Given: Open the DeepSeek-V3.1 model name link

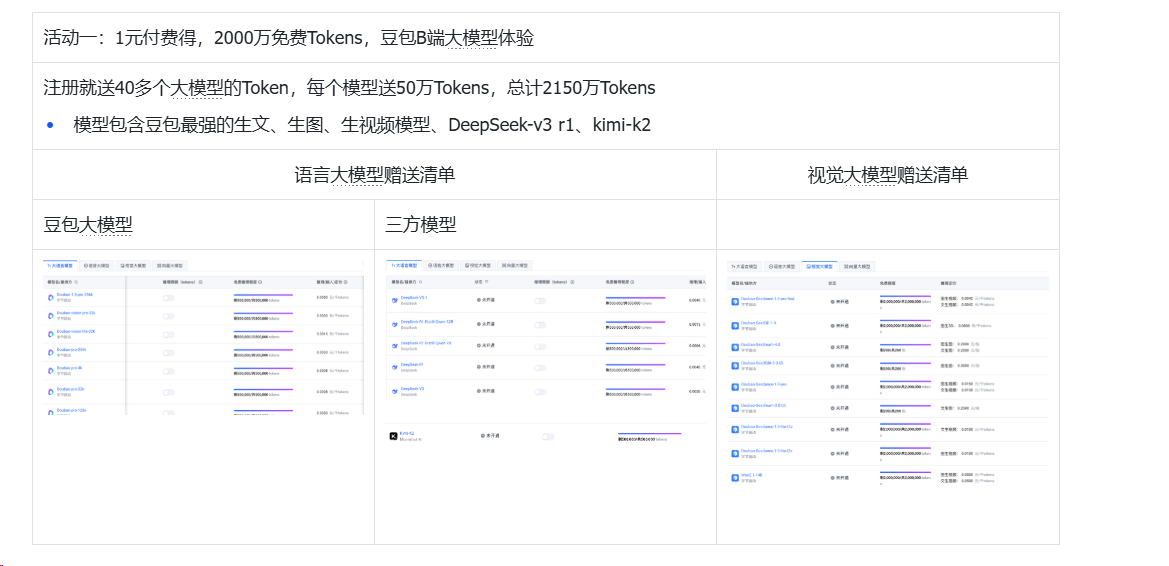Looking at the screenshot, I should coord(414,298).
